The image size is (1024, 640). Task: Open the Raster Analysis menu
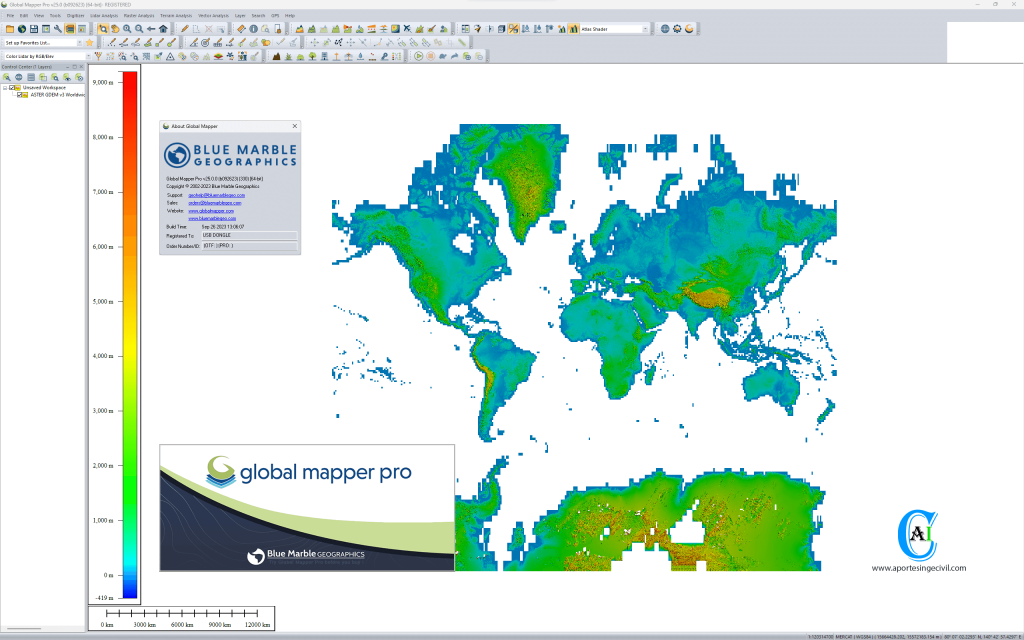click(x=139, y=16)
